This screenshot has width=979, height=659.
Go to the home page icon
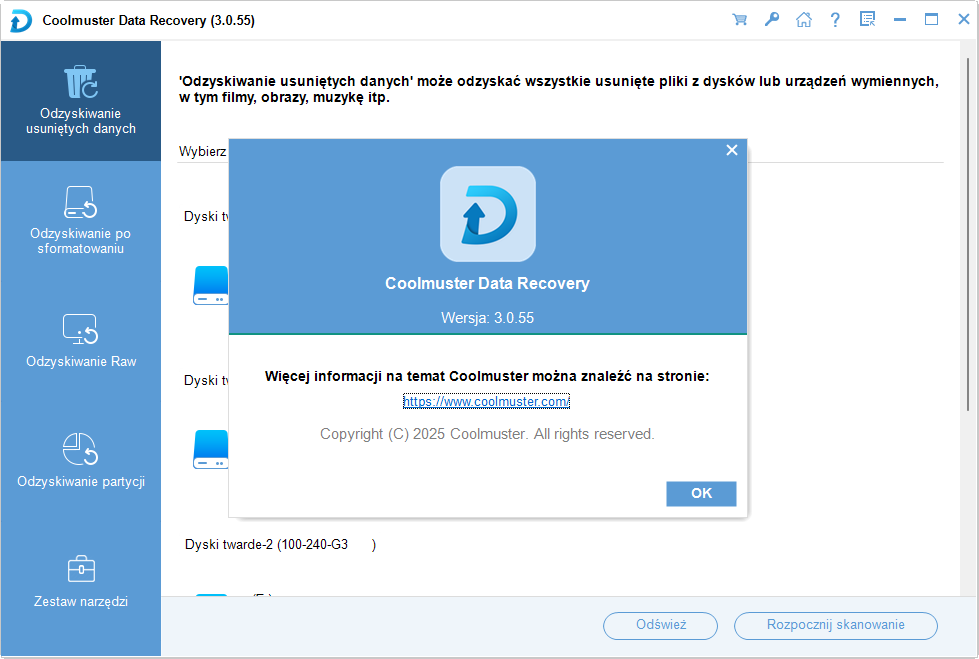point(804,19)
